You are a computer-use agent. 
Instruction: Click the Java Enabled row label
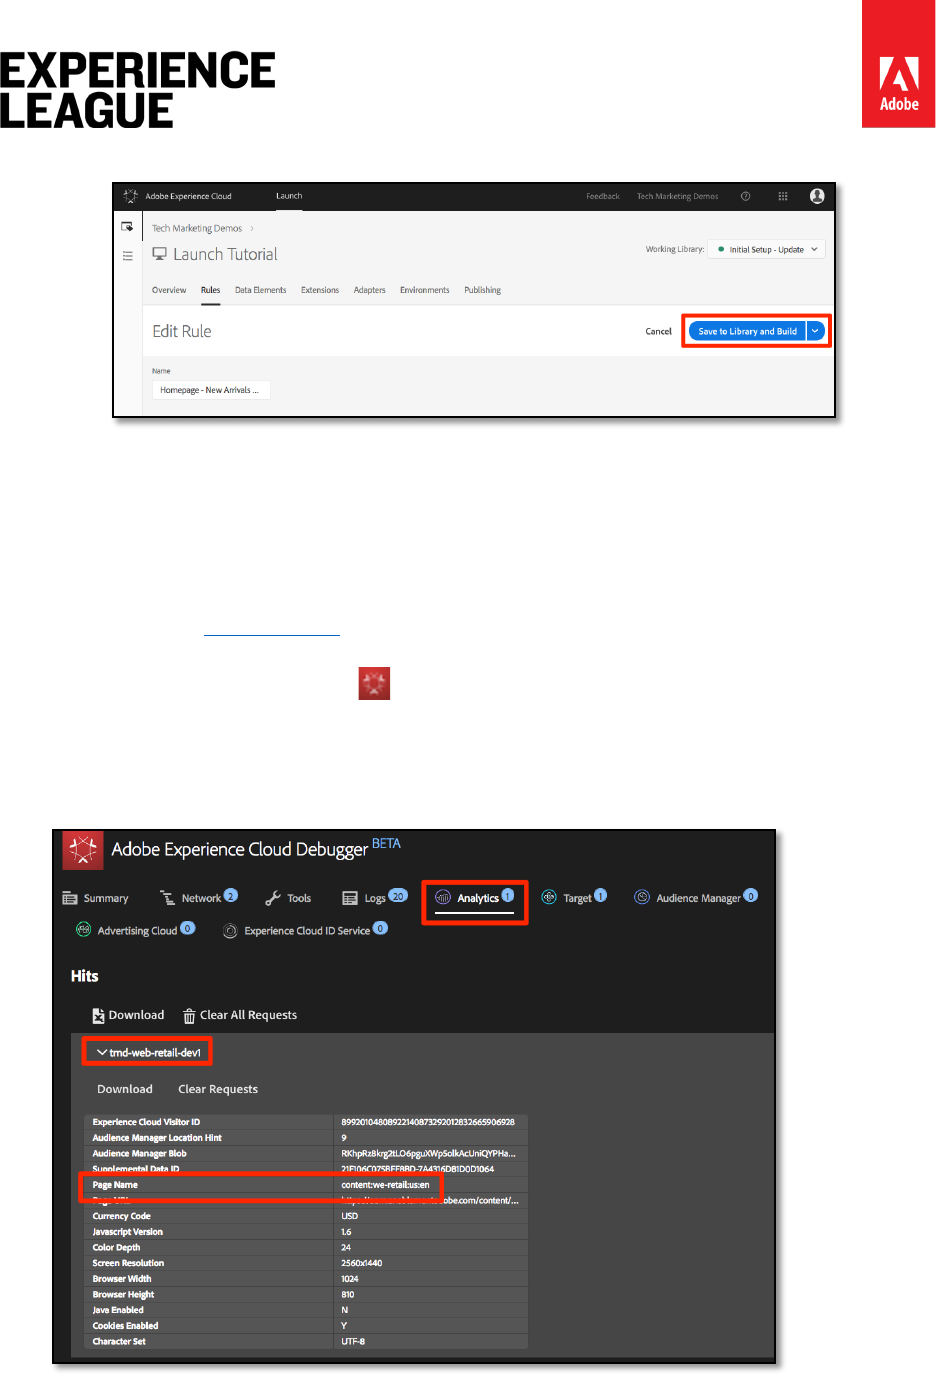pyautogui.click(x=118, y=1310)
